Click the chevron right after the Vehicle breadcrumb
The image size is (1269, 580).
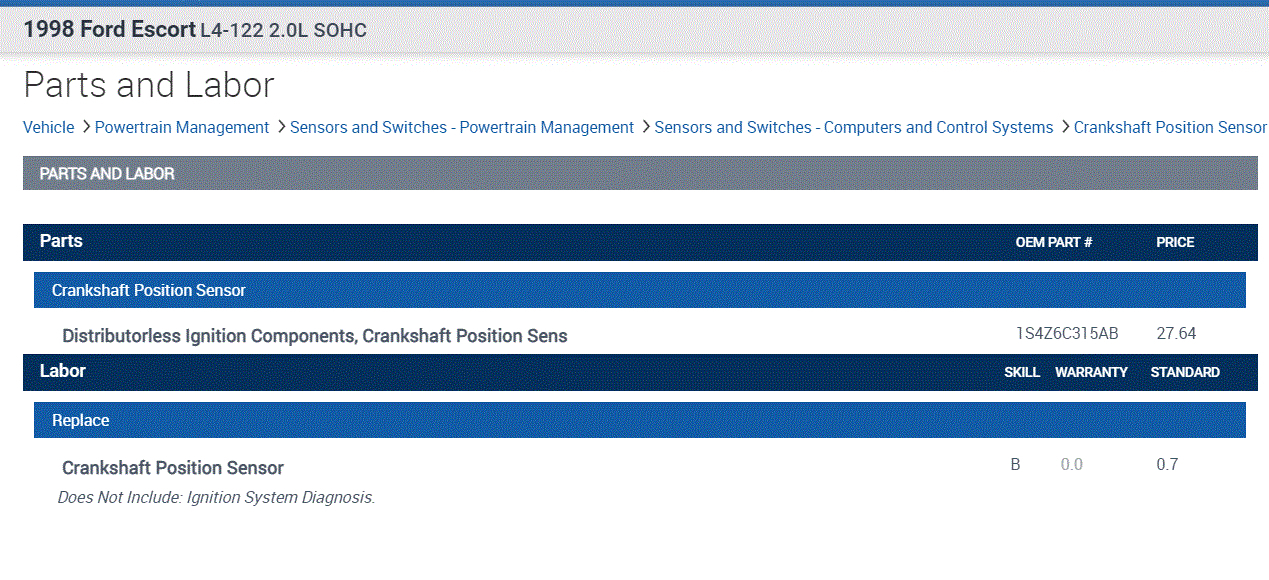pyautogui.click(x=86, y=127)
